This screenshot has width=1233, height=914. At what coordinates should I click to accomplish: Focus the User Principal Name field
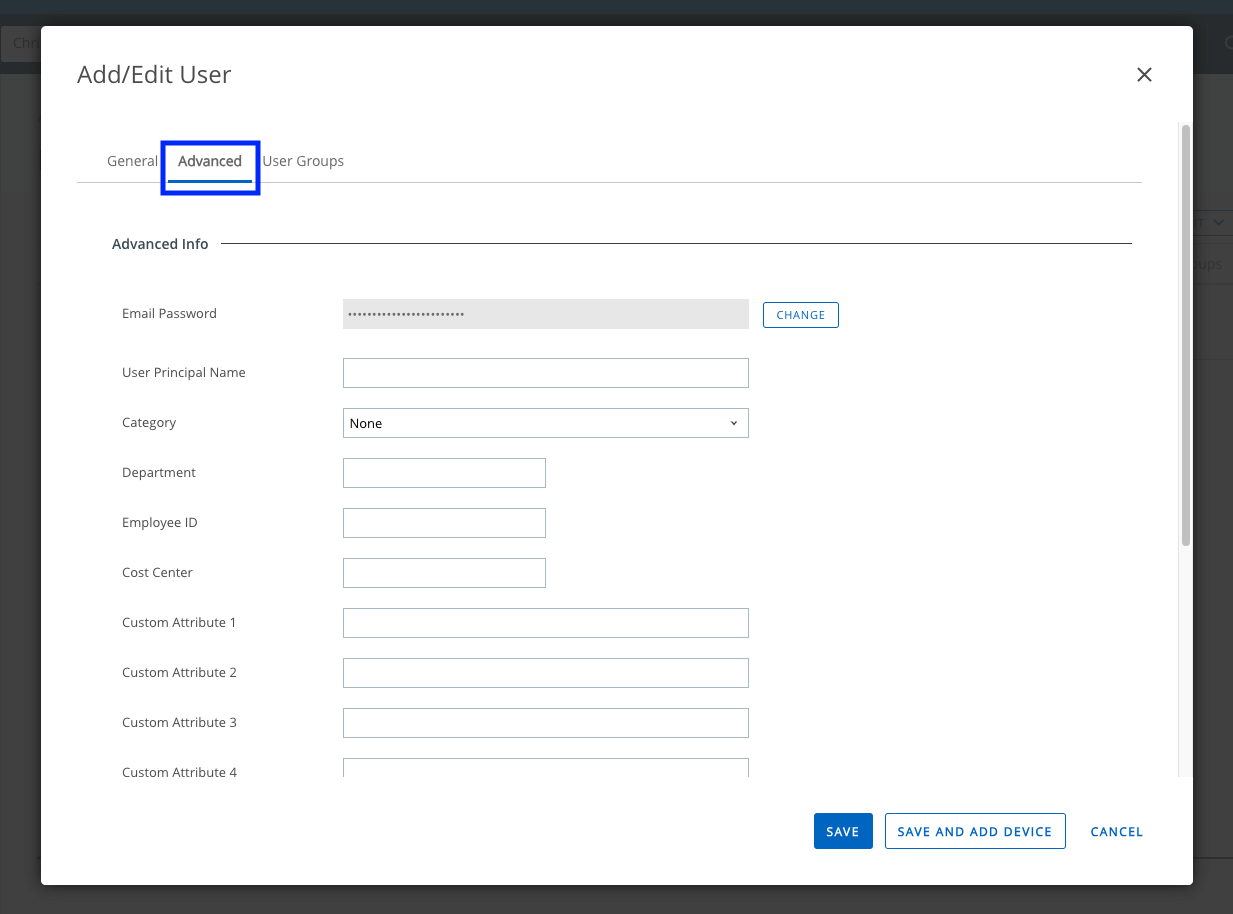[545, 373]
